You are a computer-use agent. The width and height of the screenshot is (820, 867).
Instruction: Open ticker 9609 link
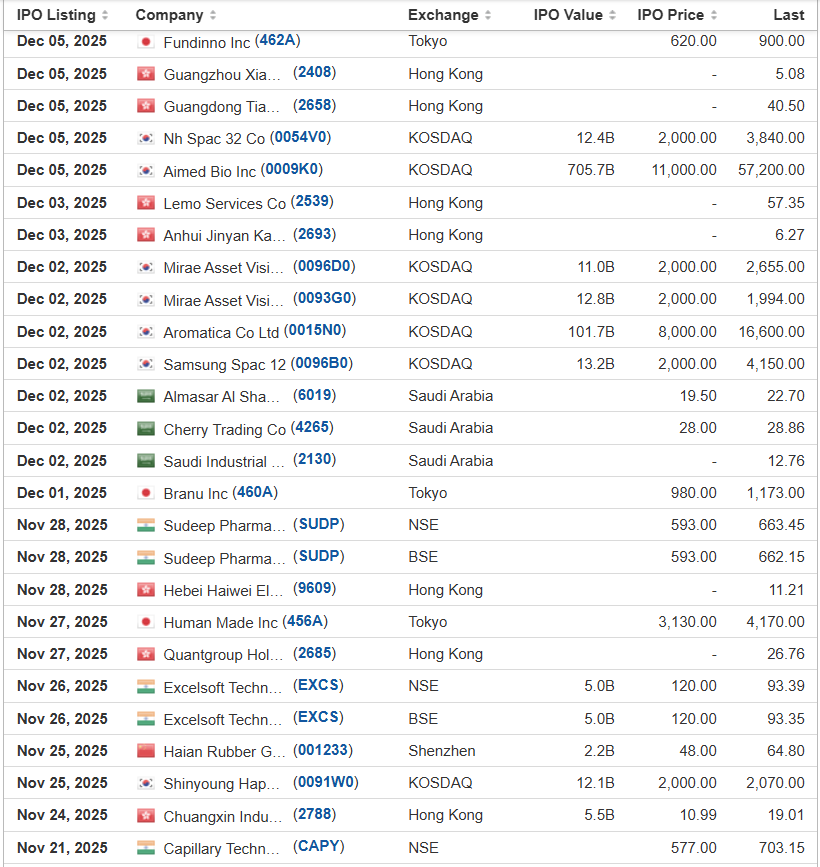pyautogui.click(x=315, y=588)
